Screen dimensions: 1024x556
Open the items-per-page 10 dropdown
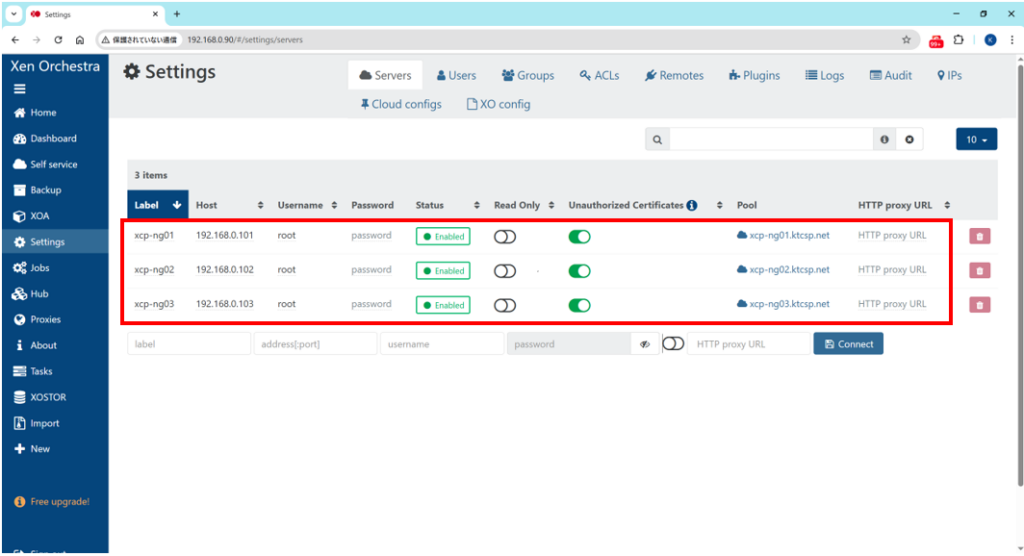976,140
